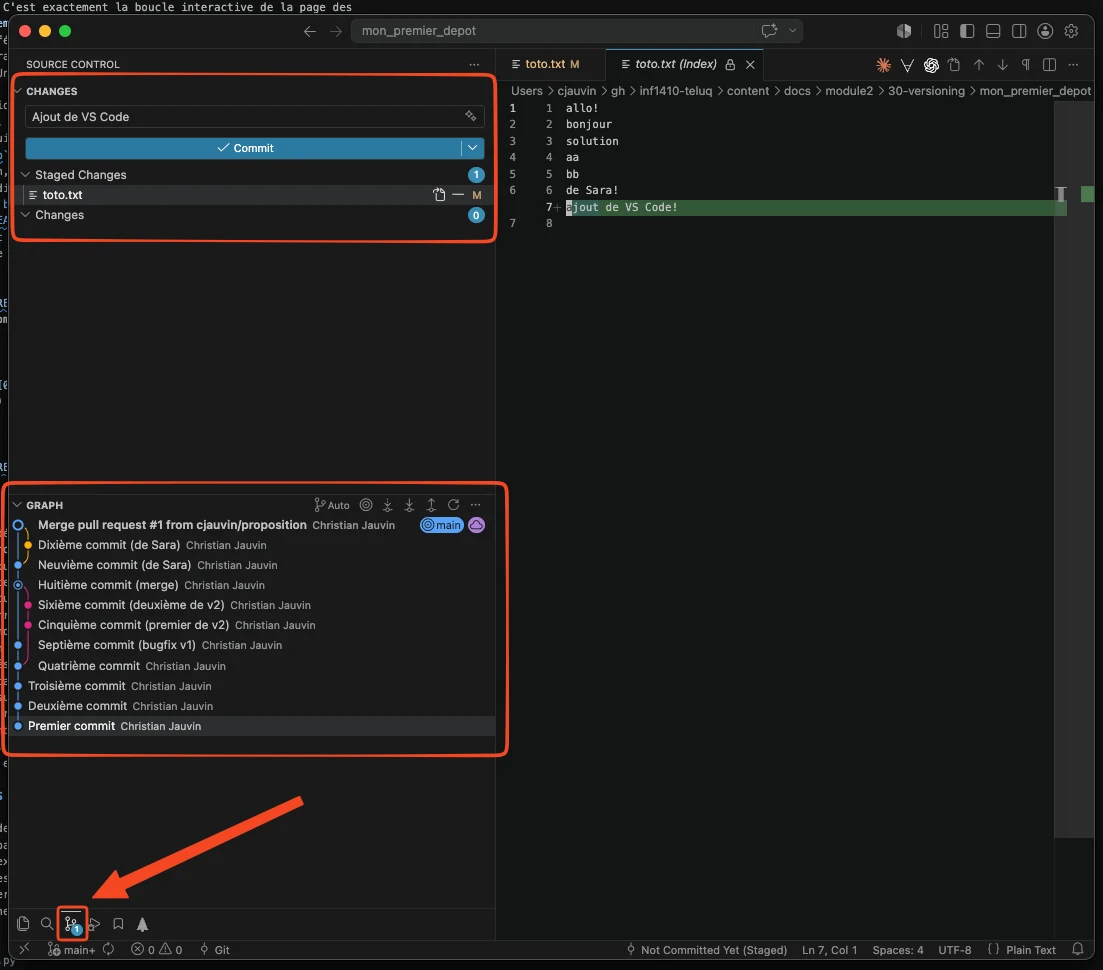The height and width of the screenshot is (970, 1103).
Task: Click the orange Claude starburst icon
Action: click(x=884, y=65)
